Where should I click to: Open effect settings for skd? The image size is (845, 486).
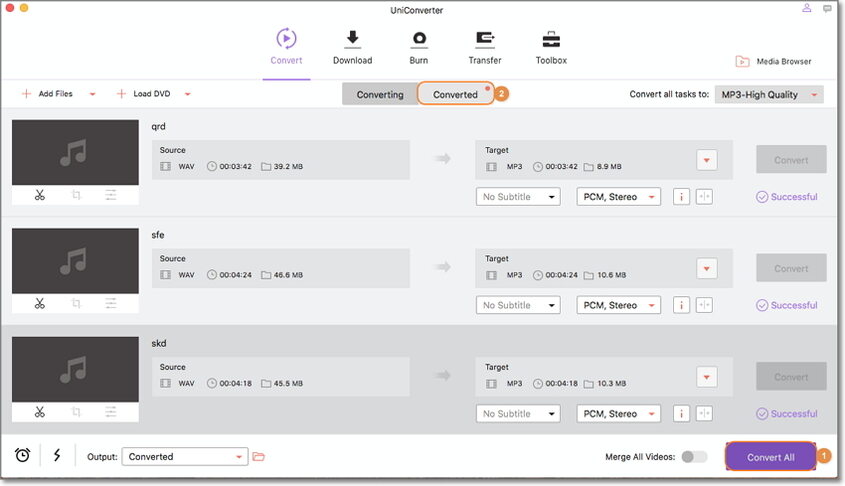(110, 412)
